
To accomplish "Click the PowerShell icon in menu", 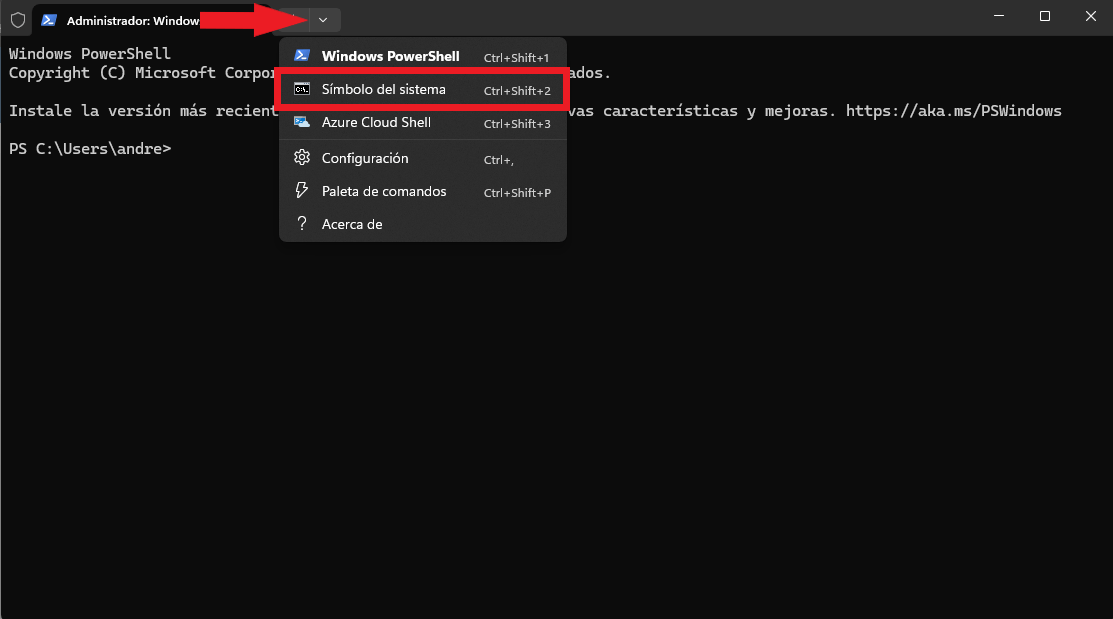I will tap(302, 55).
